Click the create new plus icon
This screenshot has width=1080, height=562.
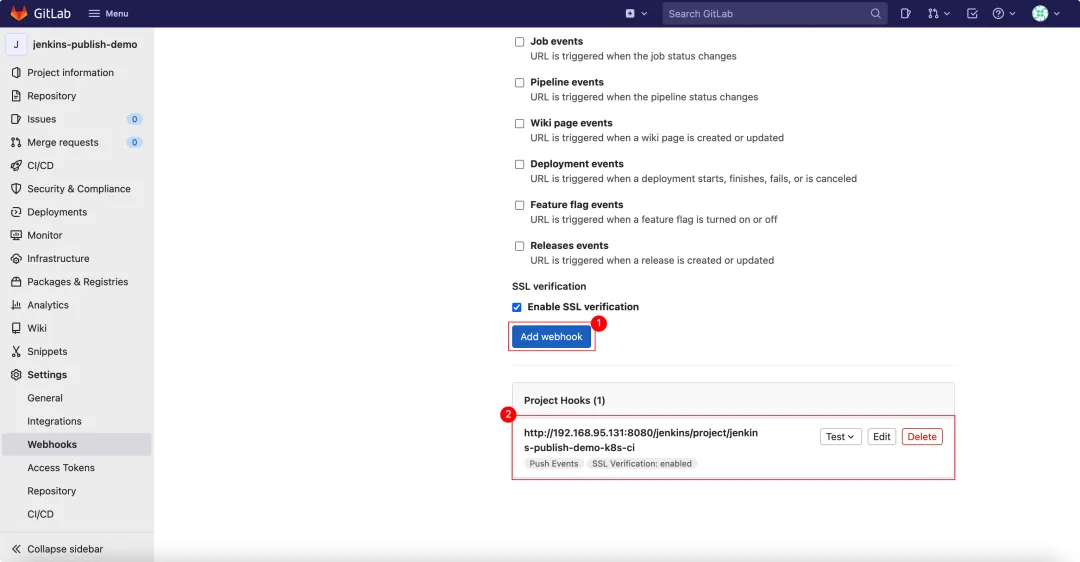[630, 13]
